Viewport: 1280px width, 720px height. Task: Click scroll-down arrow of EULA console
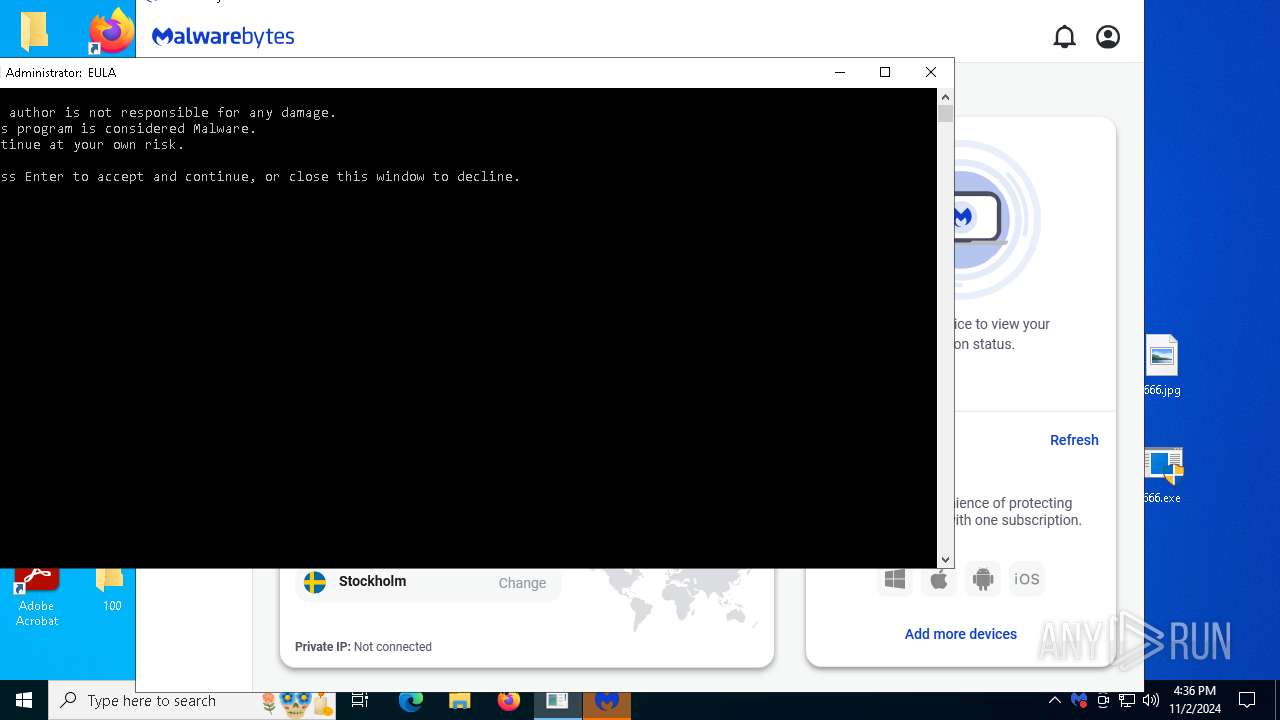tap(945, 560)
